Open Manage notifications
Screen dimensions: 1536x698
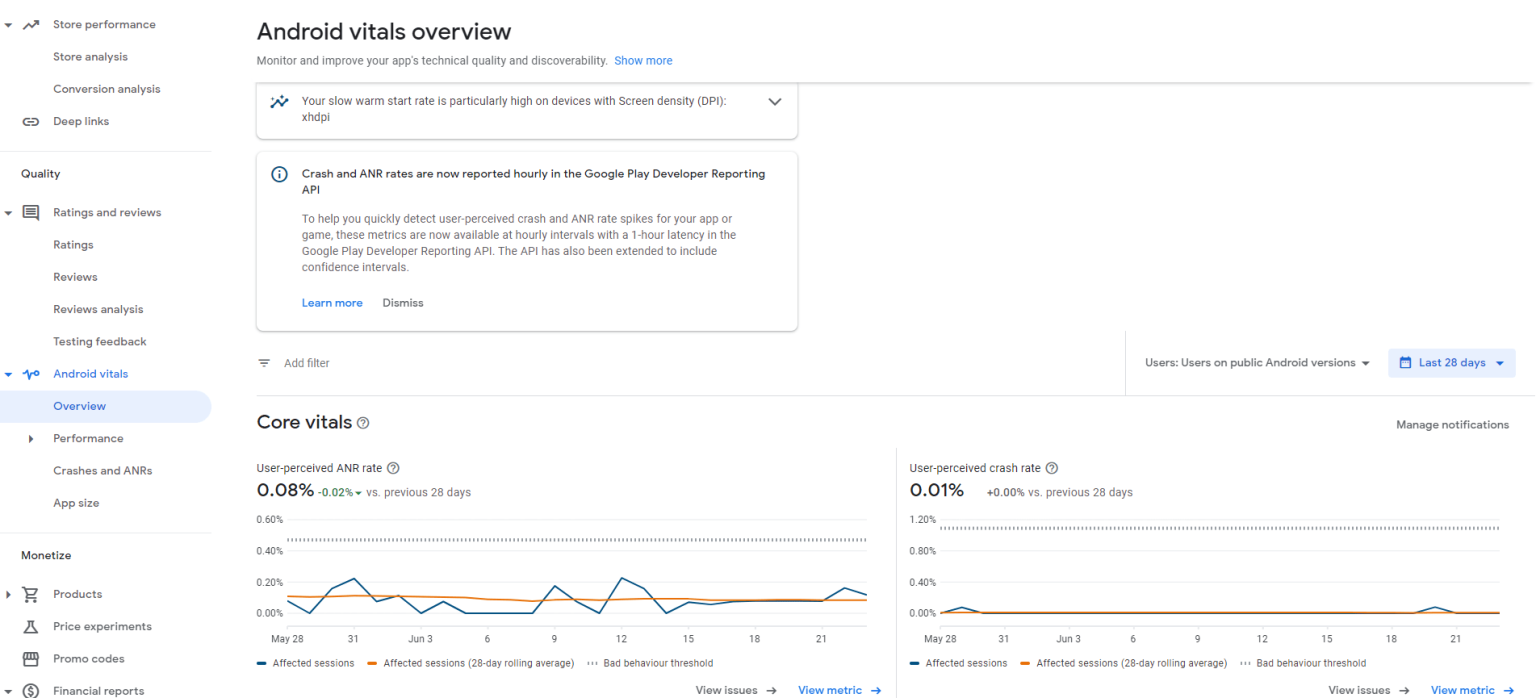tap(1452, 424)
